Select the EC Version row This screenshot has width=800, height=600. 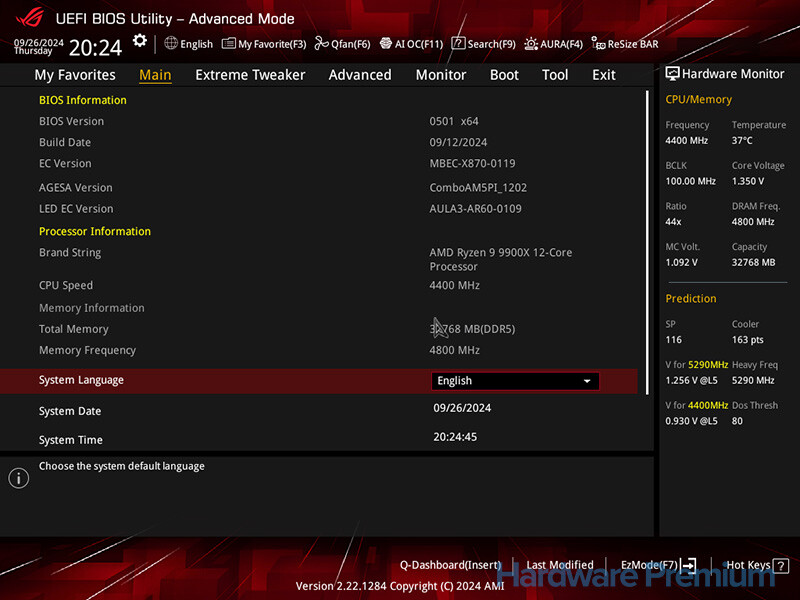tap(318, 163)
